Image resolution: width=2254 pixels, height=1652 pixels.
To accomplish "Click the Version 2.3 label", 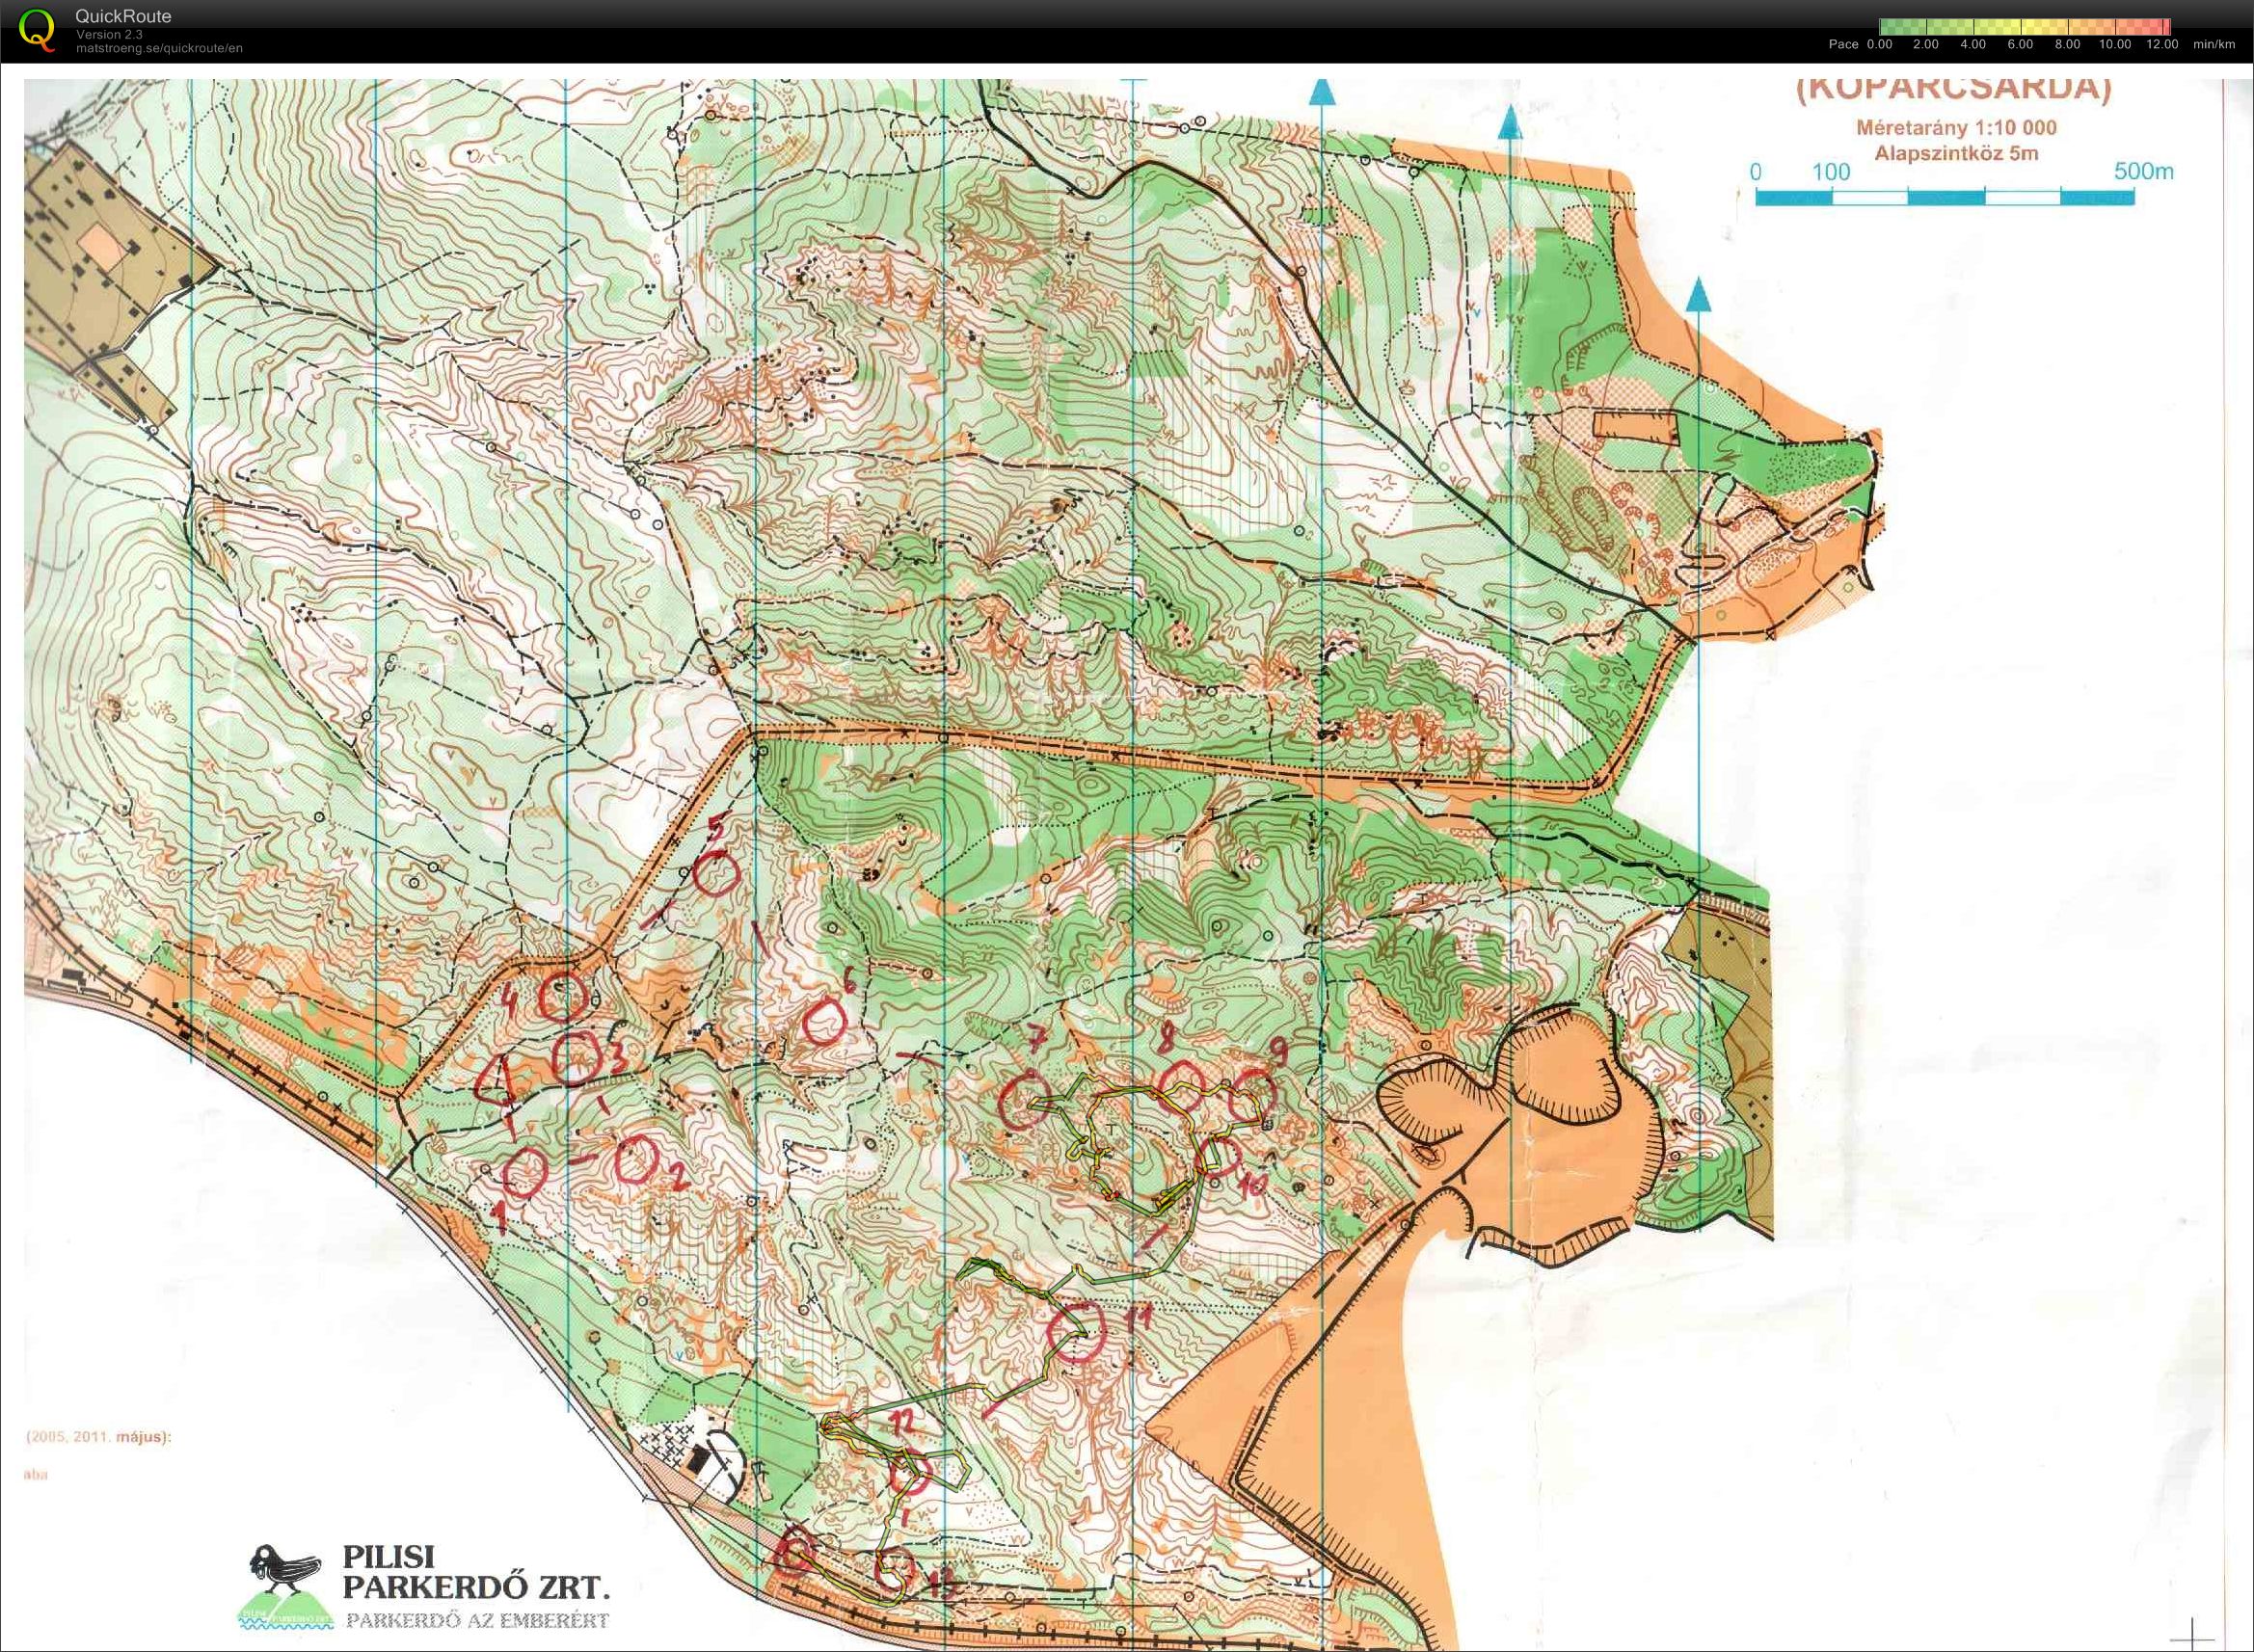I will pyautogui.click(x=109, y=35).
